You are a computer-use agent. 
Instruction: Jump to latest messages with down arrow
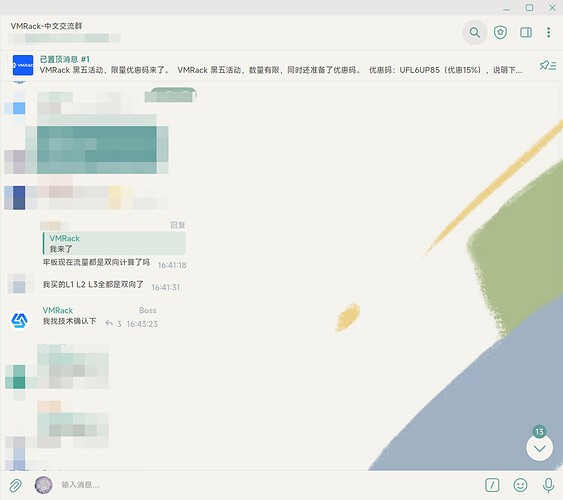point(539,448)
